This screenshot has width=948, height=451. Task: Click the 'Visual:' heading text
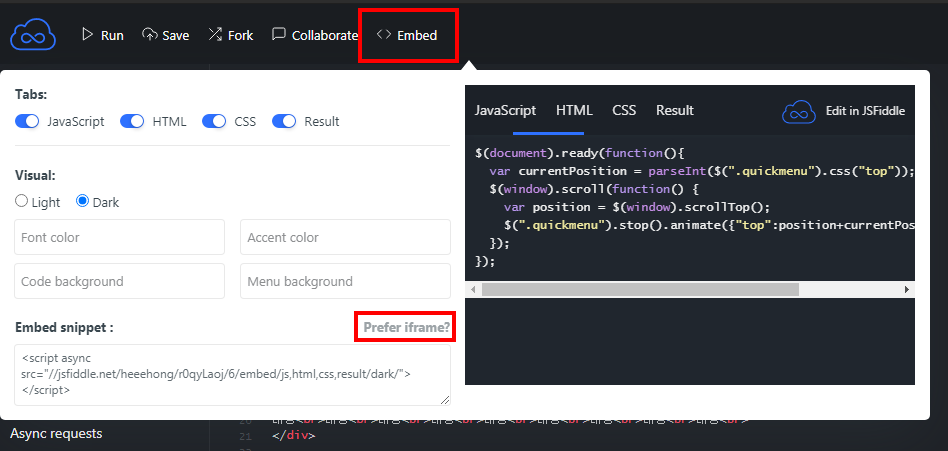35,176
